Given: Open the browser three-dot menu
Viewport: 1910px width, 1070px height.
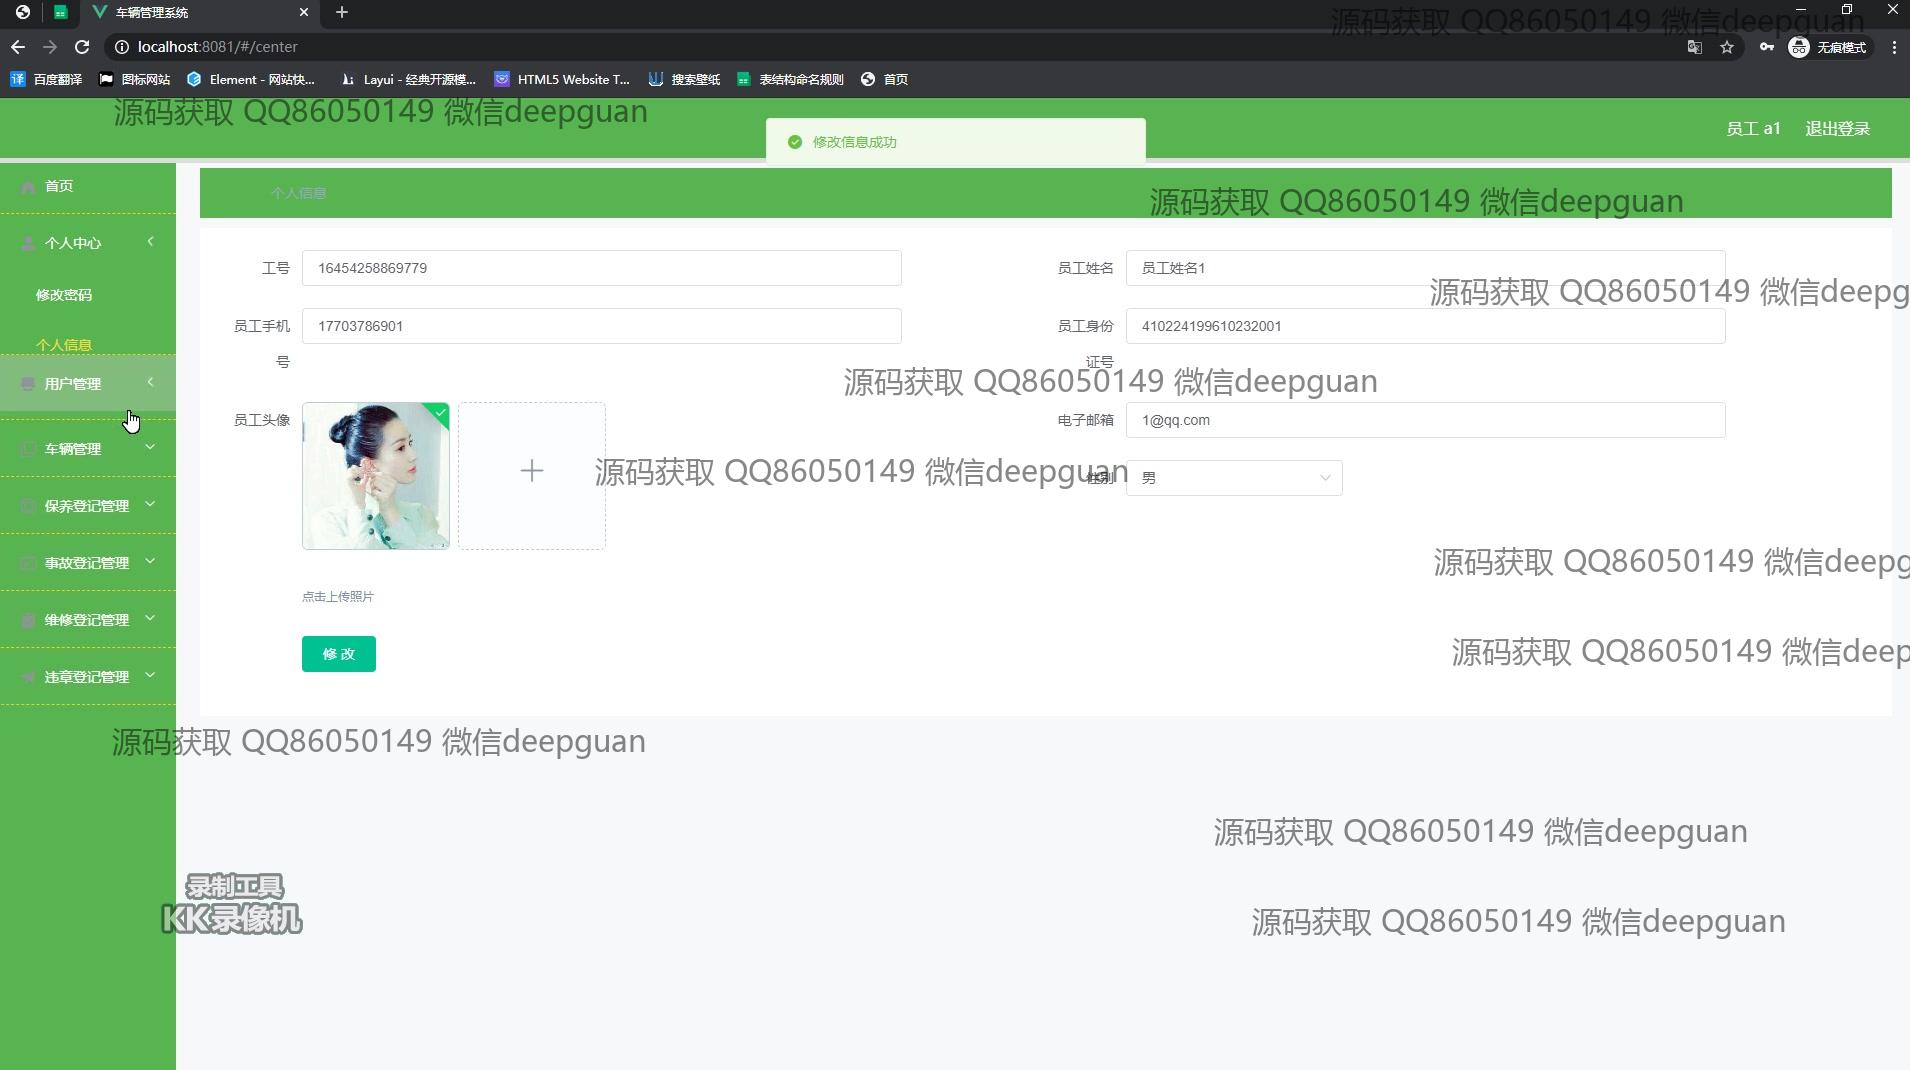Looking at the screenshot, I should click(x=1894, y=47).
